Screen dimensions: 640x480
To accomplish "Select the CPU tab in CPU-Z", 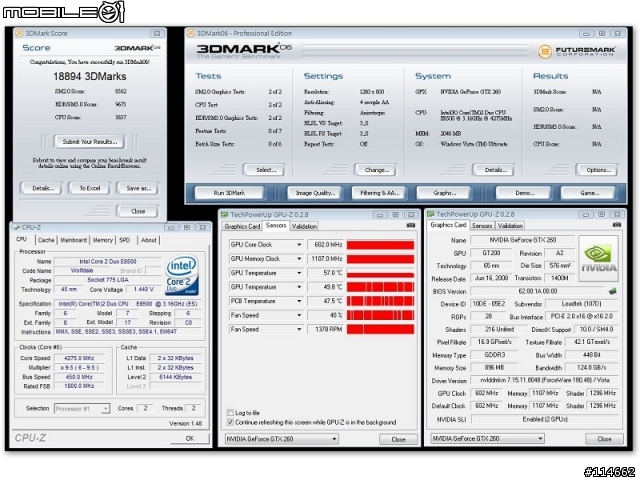I will [22, 240].
